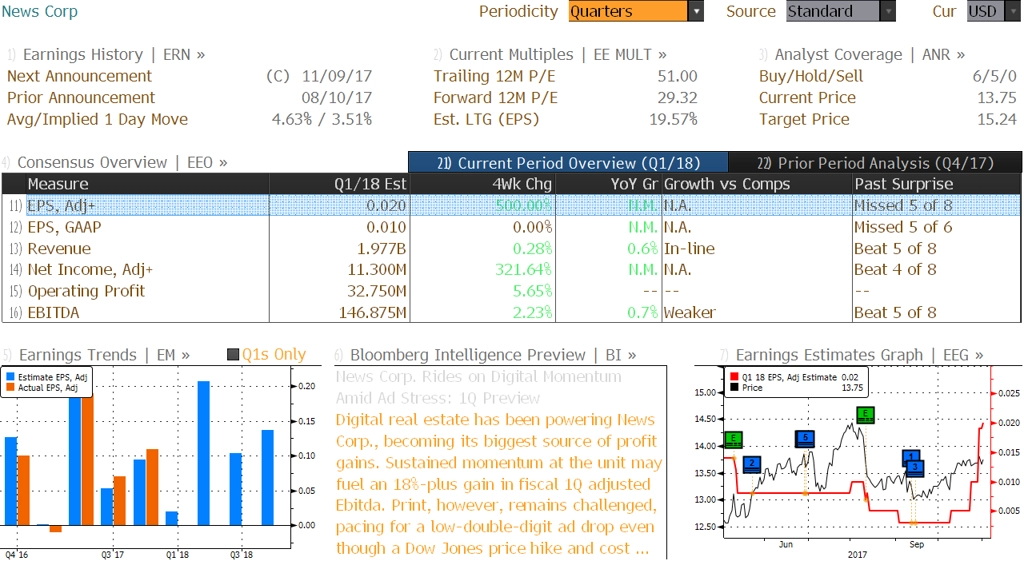Click the News Corp company name
This screenshot has width=1024, height=565.
pyautogui.click(x=39, y=11)
